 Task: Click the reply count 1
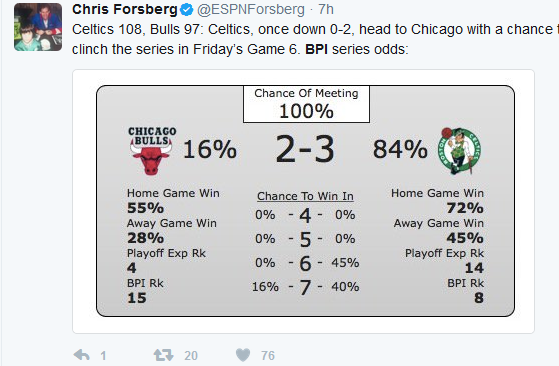point(103,355)
